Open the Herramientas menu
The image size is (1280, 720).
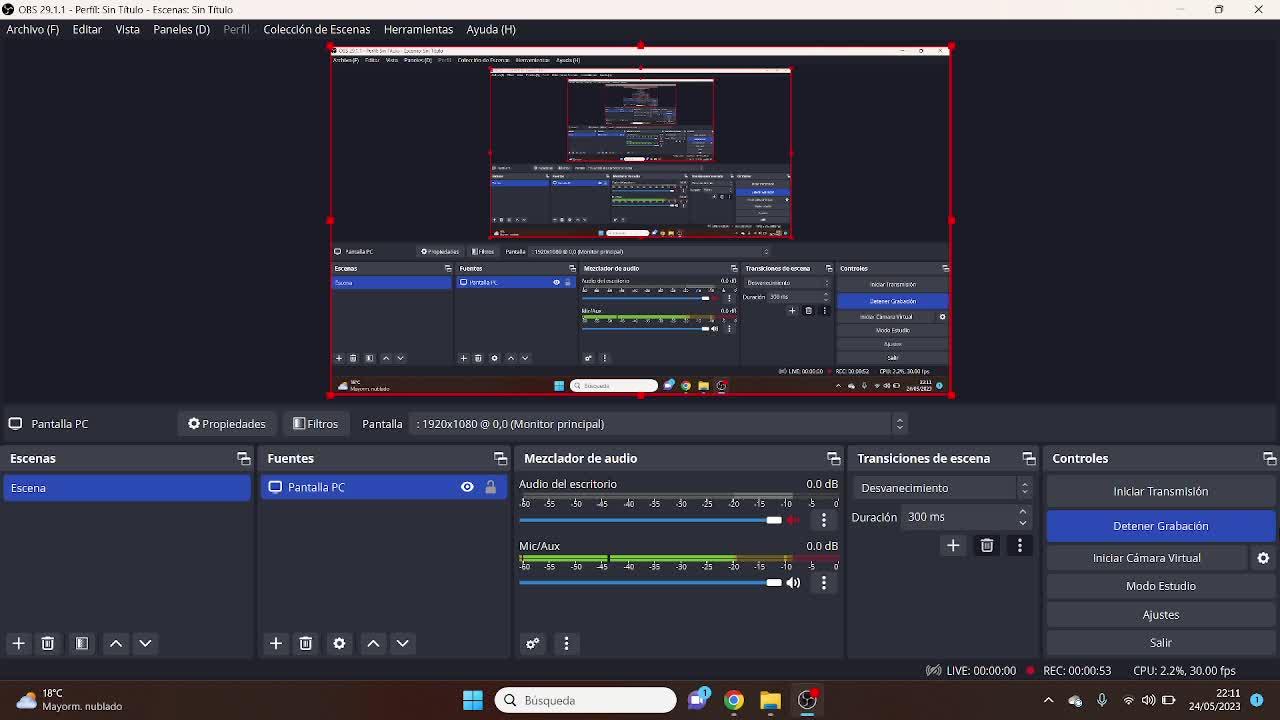[418, 29]
